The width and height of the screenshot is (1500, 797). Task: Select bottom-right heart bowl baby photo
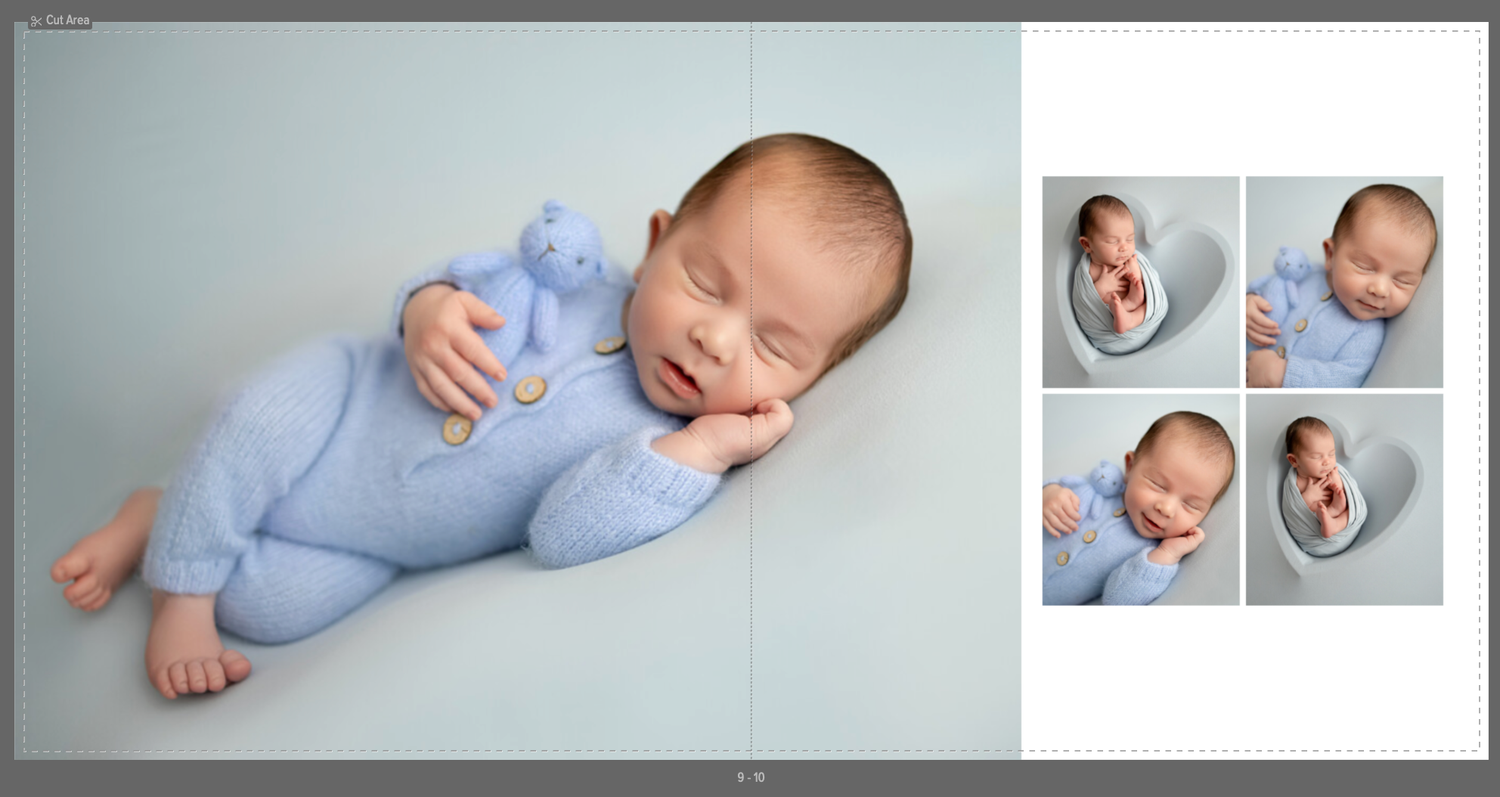click(1344, 499)
